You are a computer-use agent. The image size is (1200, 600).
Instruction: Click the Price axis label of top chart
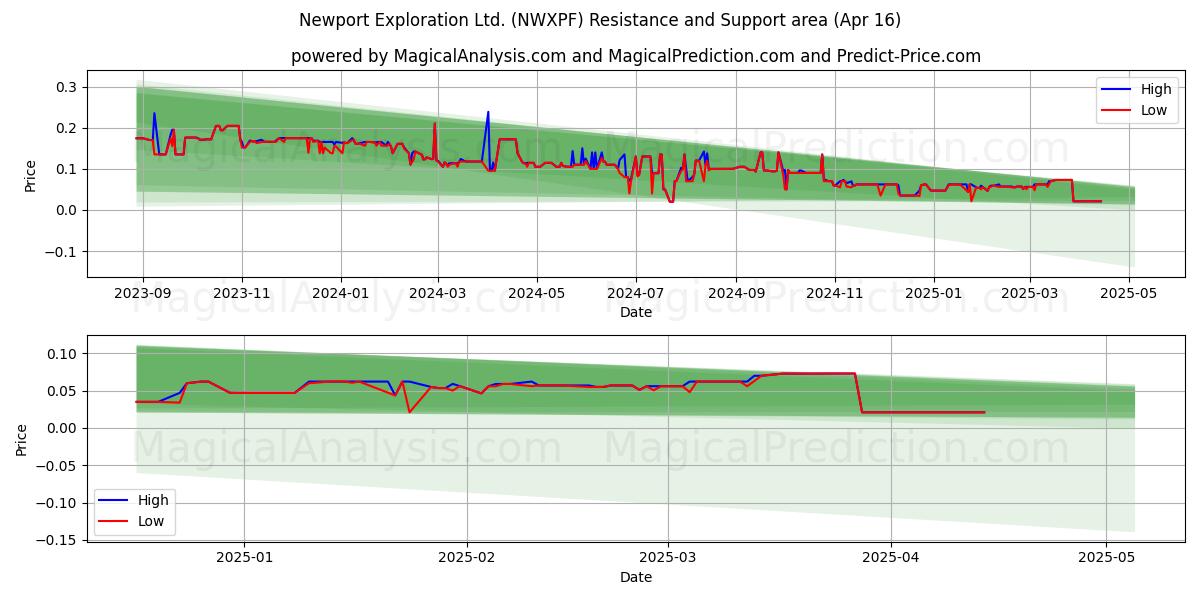coord(30,174)
